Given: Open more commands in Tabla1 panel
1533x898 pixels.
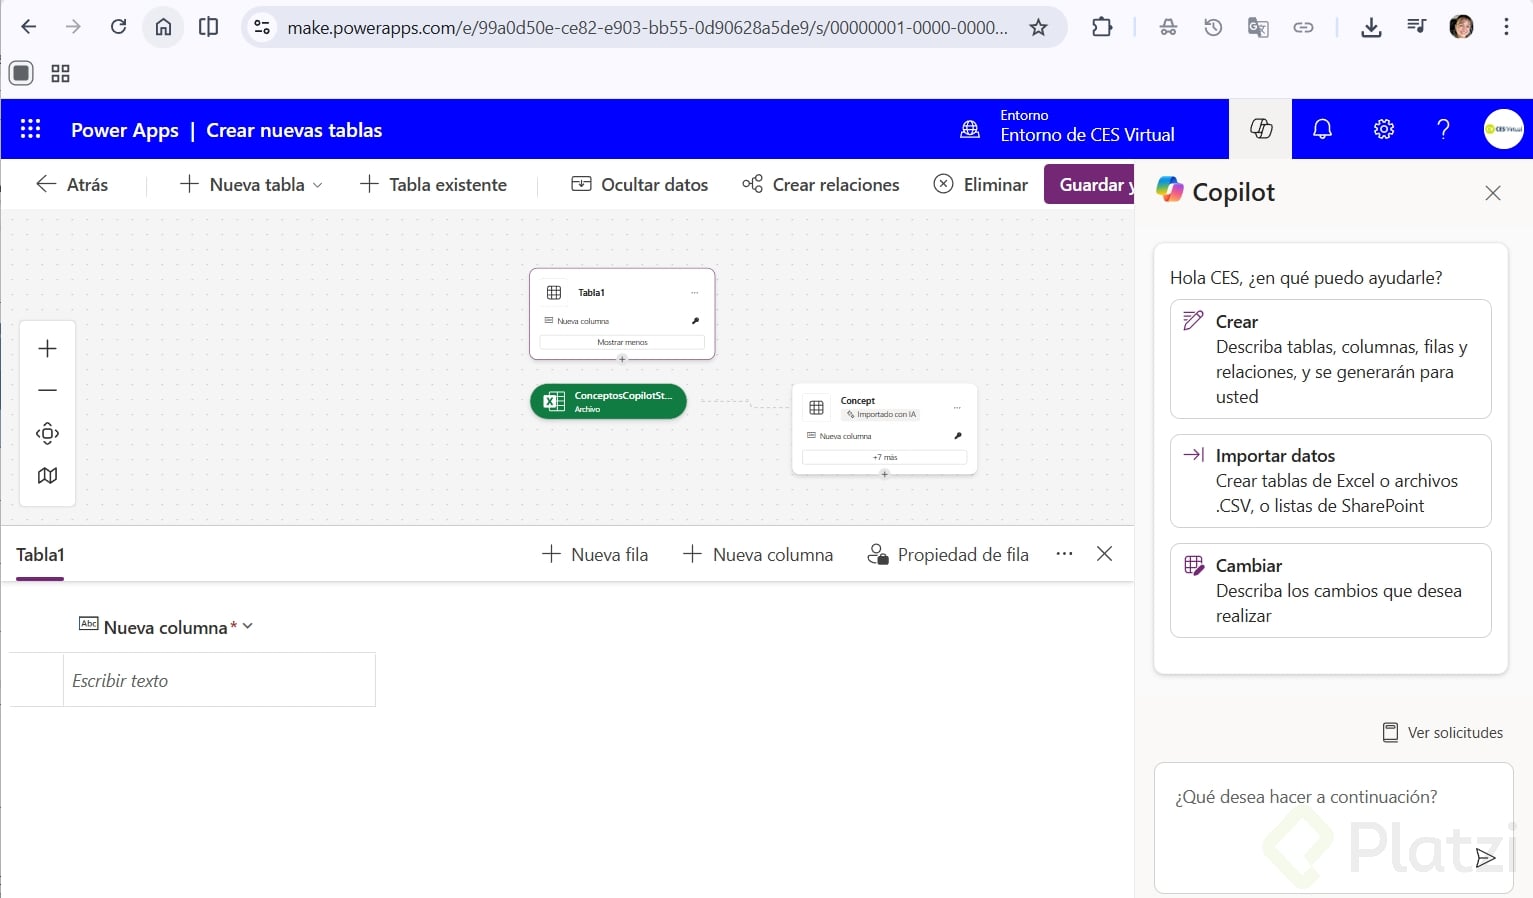Looking at the screenshot, I should coord(1064,554).
